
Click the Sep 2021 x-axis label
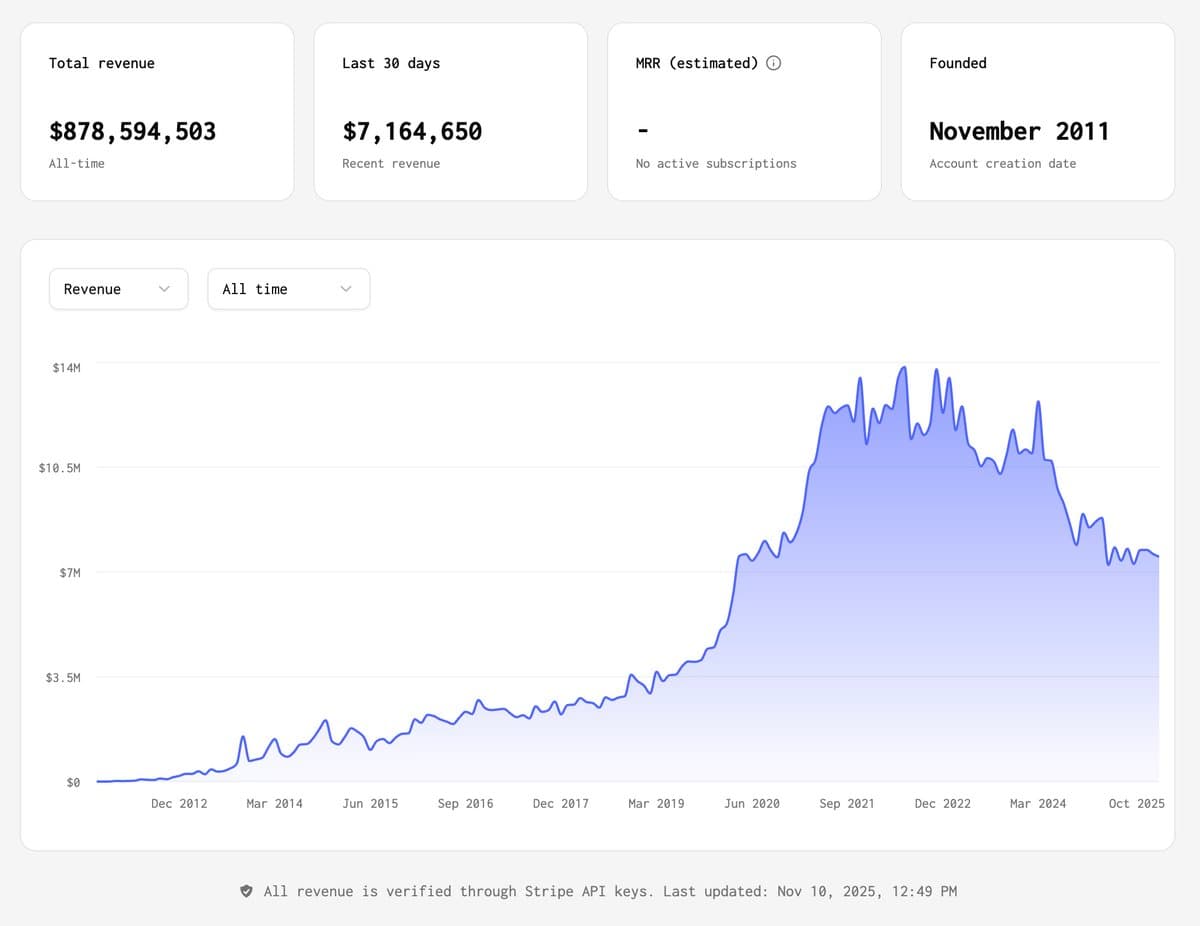pyautogui.click(x=847, y=803)
